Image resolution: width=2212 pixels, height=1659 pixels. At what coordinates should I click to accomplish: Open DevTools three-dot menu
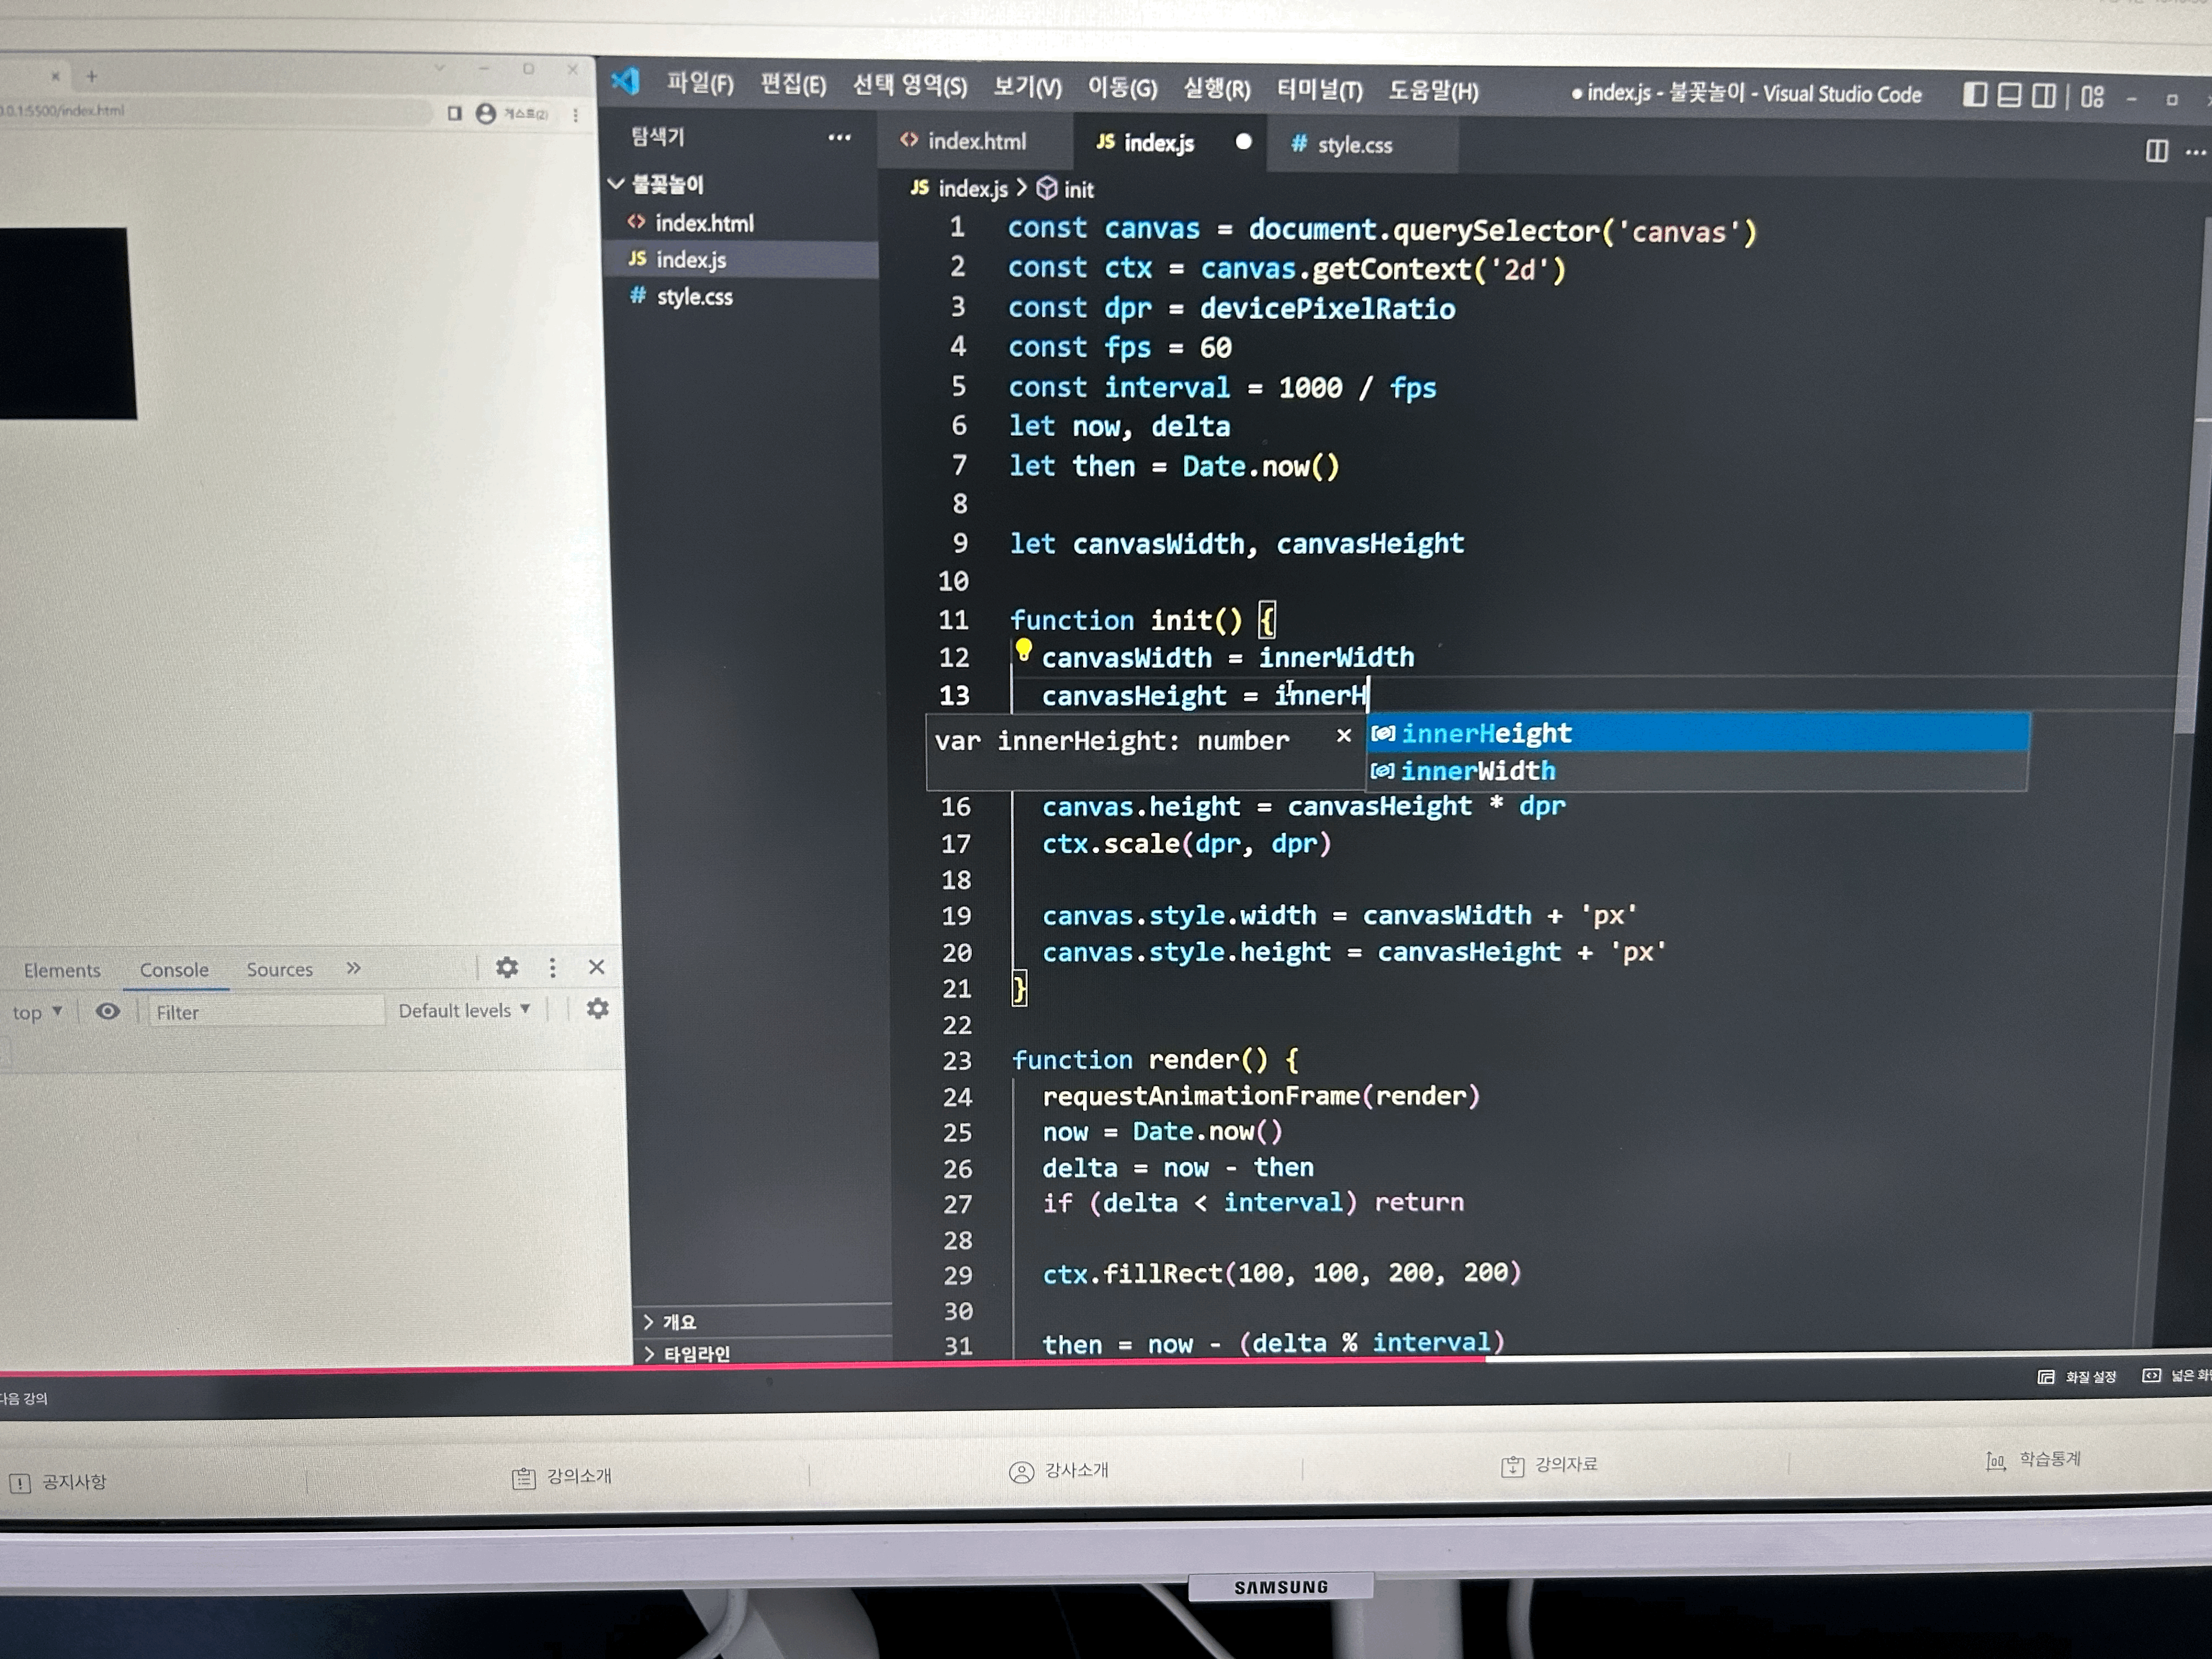(x=552, y=967)
